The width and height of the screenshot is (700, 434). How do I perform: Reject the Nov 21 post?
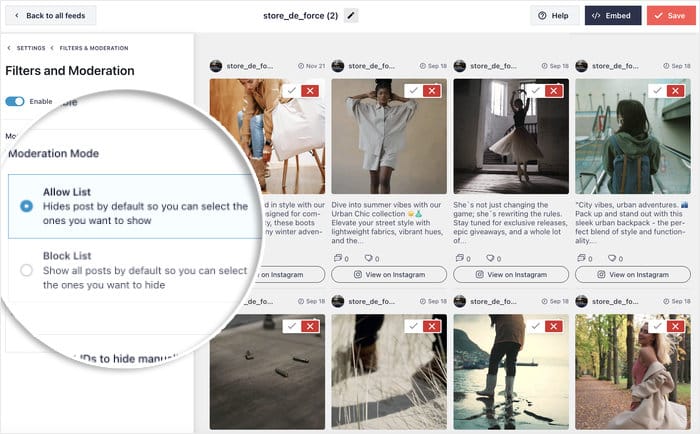(x=310, y=91)
